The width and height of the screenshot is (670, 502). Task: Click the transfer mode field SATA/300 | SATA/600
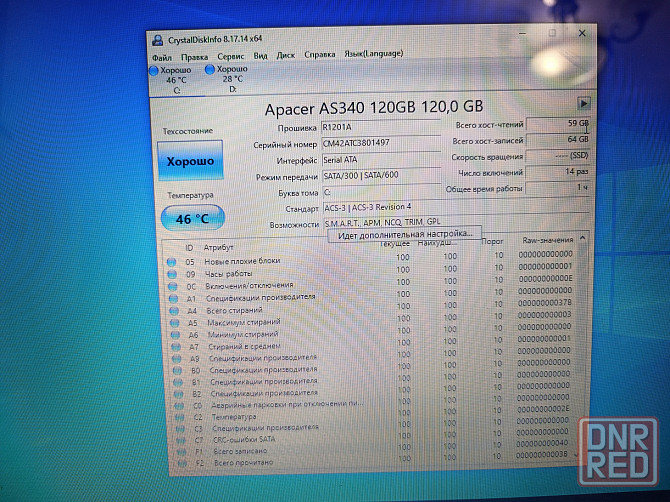(x=380, y=176)
